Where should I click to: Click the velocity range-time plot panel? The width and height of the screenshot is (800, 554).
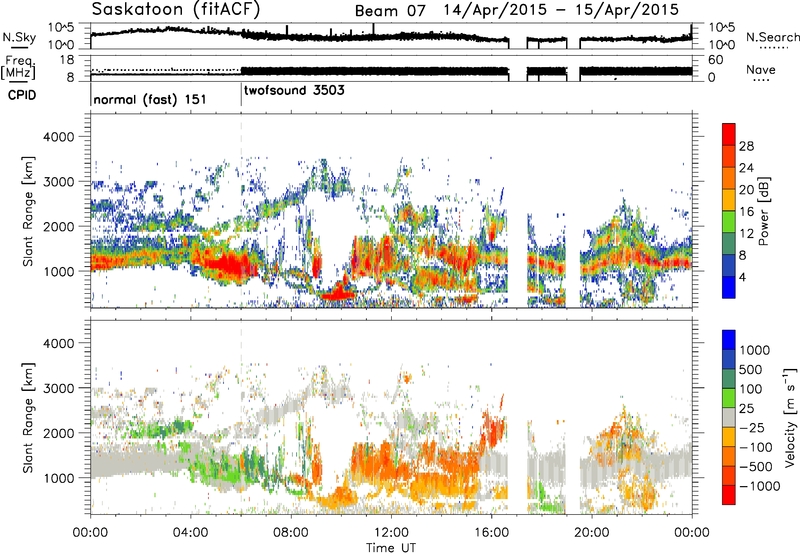pyautogui.click(x=391, y=417)
